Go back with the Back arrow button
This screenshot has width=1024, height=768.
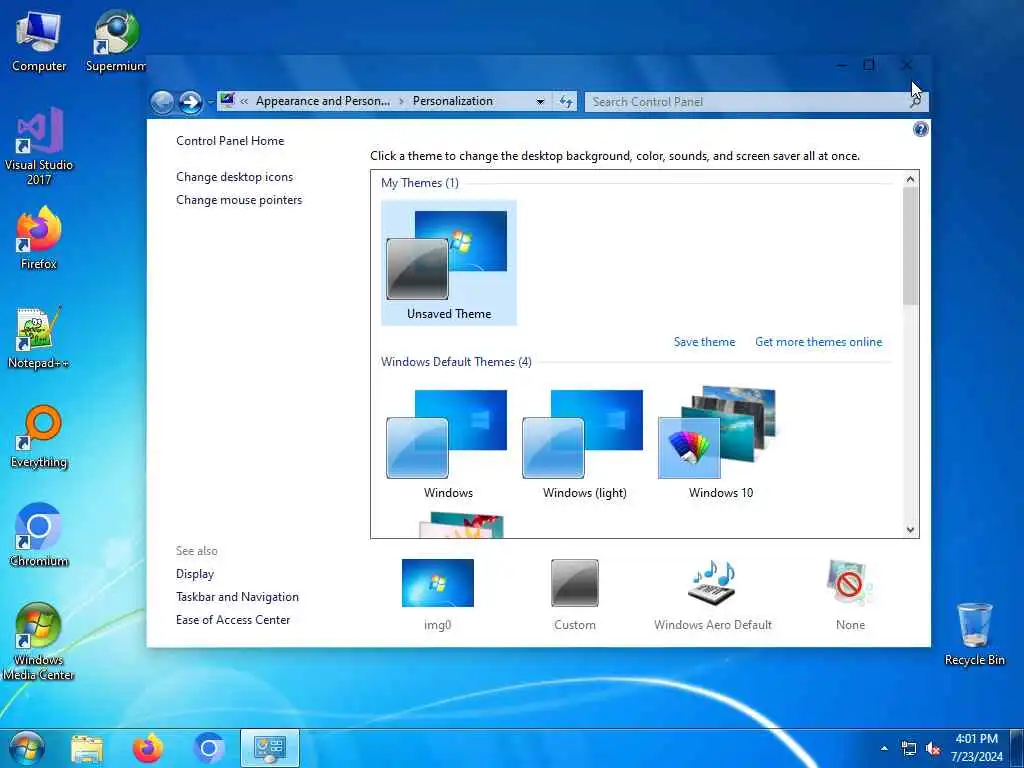coord(162,102)
